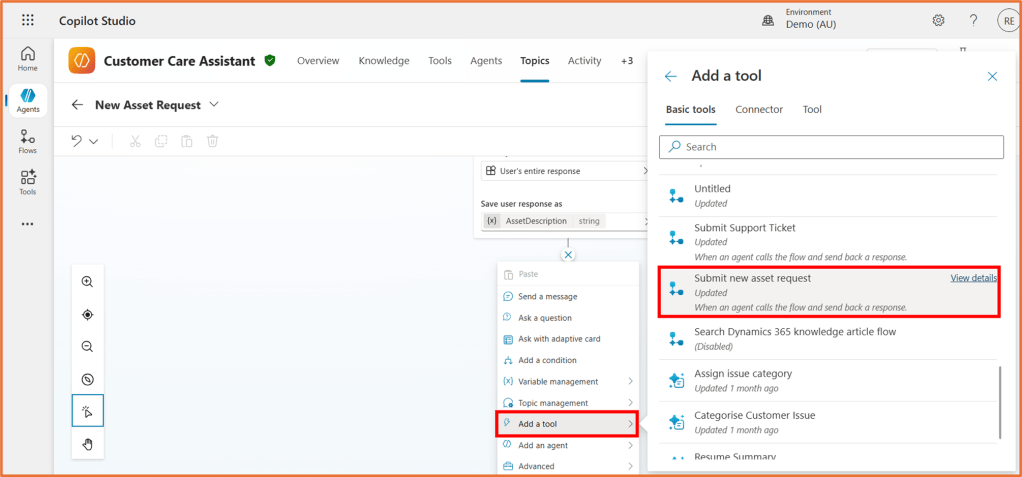Click the Delete trash icon
The image size is (1022, 477).
212,141
